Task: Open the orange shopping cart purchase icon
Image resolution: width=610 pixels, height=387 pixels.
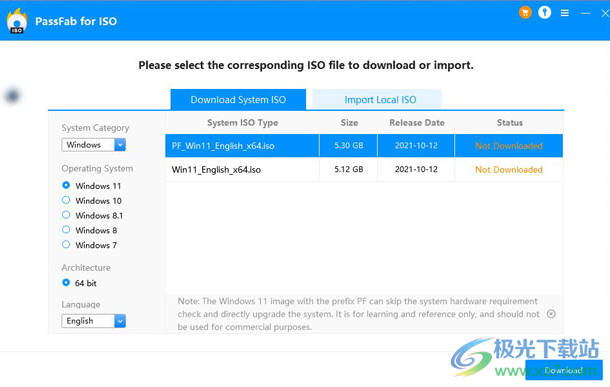Action: 525,13
